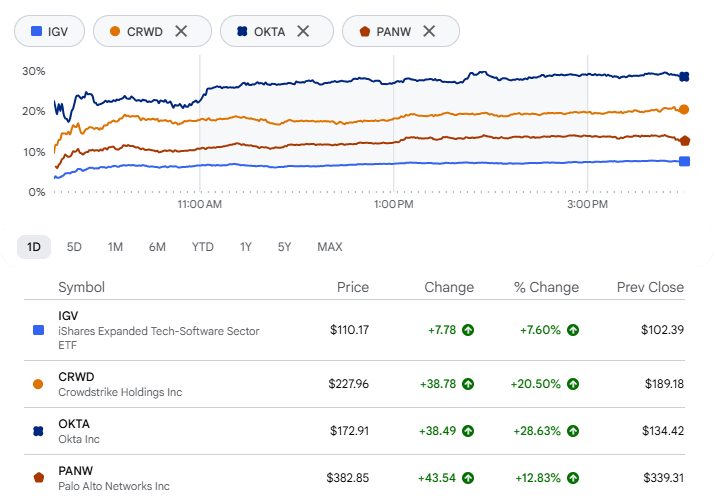Click the IGV chip
This screenshot has height=501, width=715.
[49, 31]
